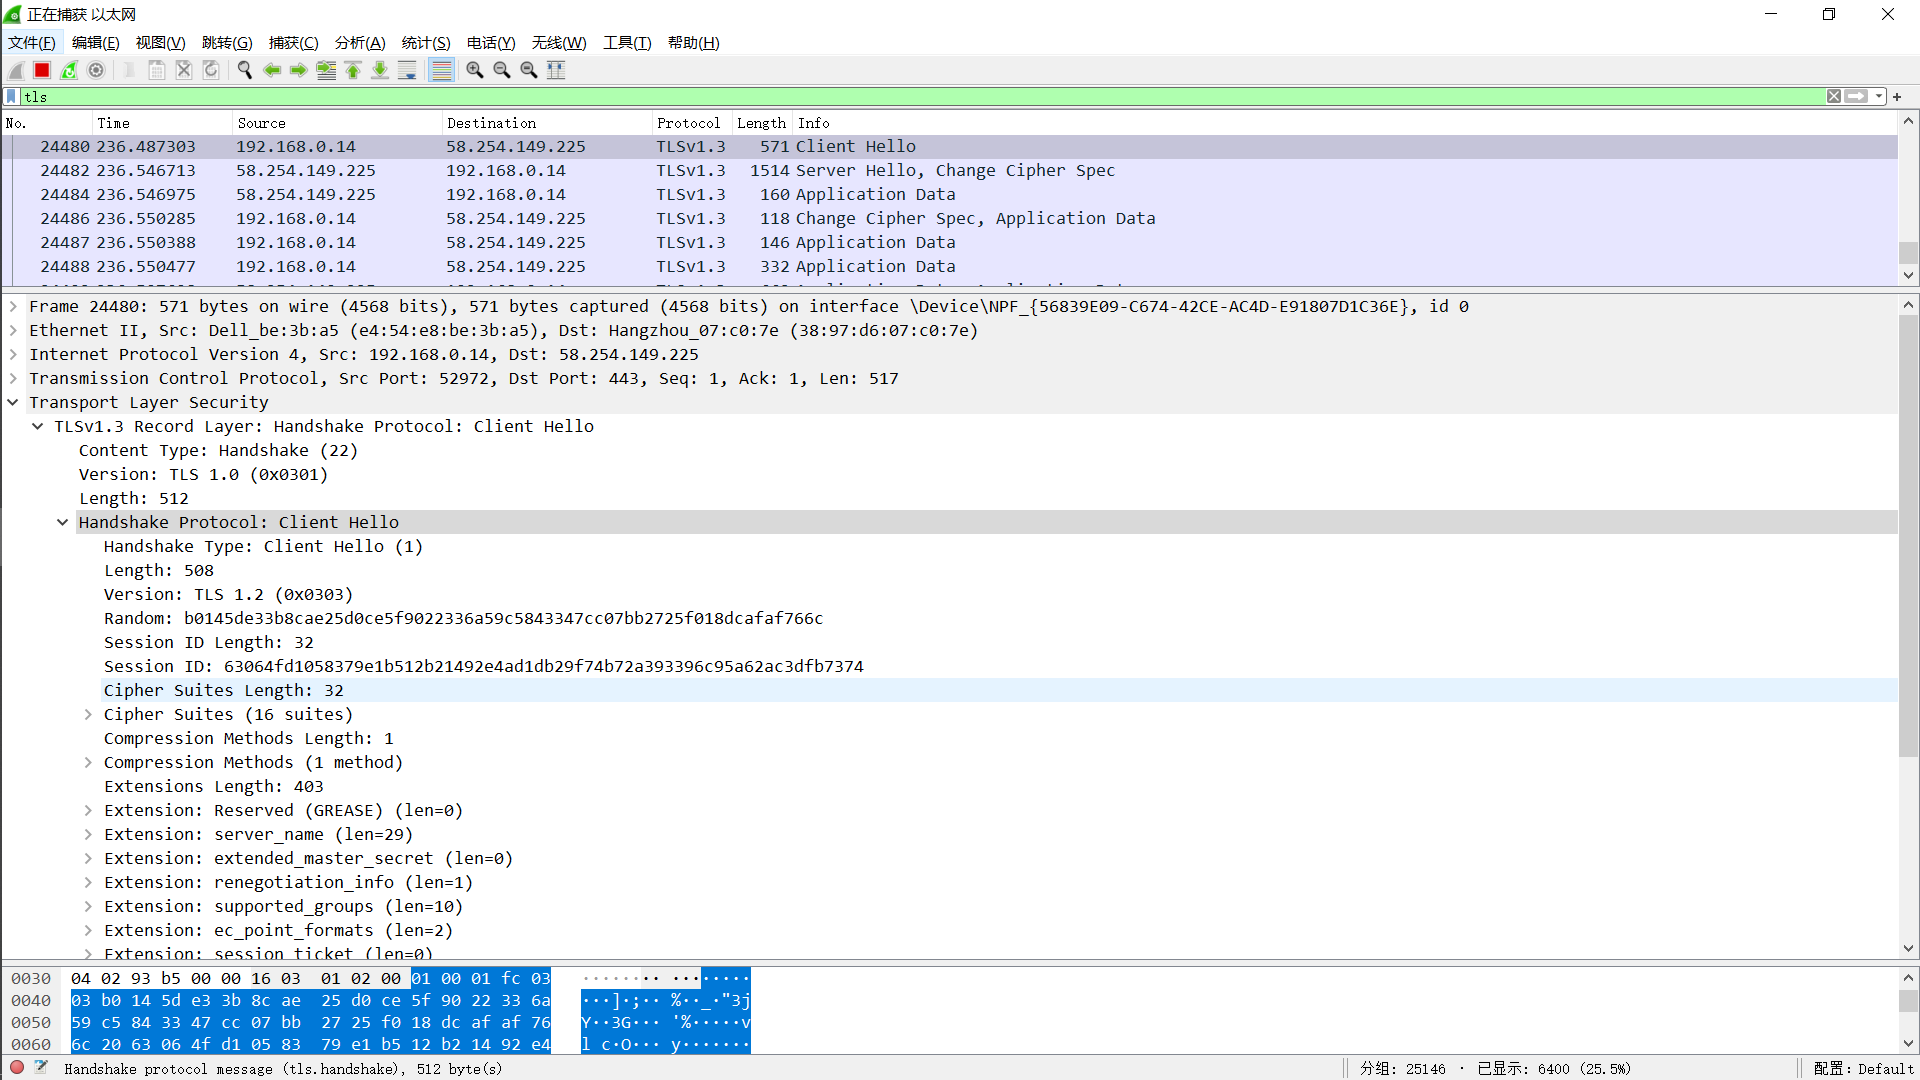This screenshot has width=1920, height=1080.
Task: Open capture options gear icon
Action: [x=96, y=70]
